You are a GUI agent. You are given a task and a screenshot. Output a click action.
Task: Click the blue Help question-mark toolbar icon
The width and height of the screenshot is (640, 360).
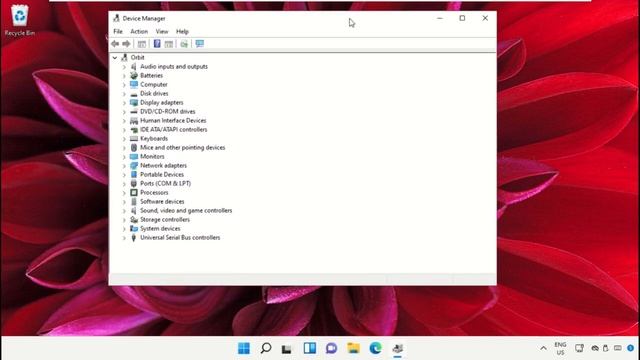(157, 44)
